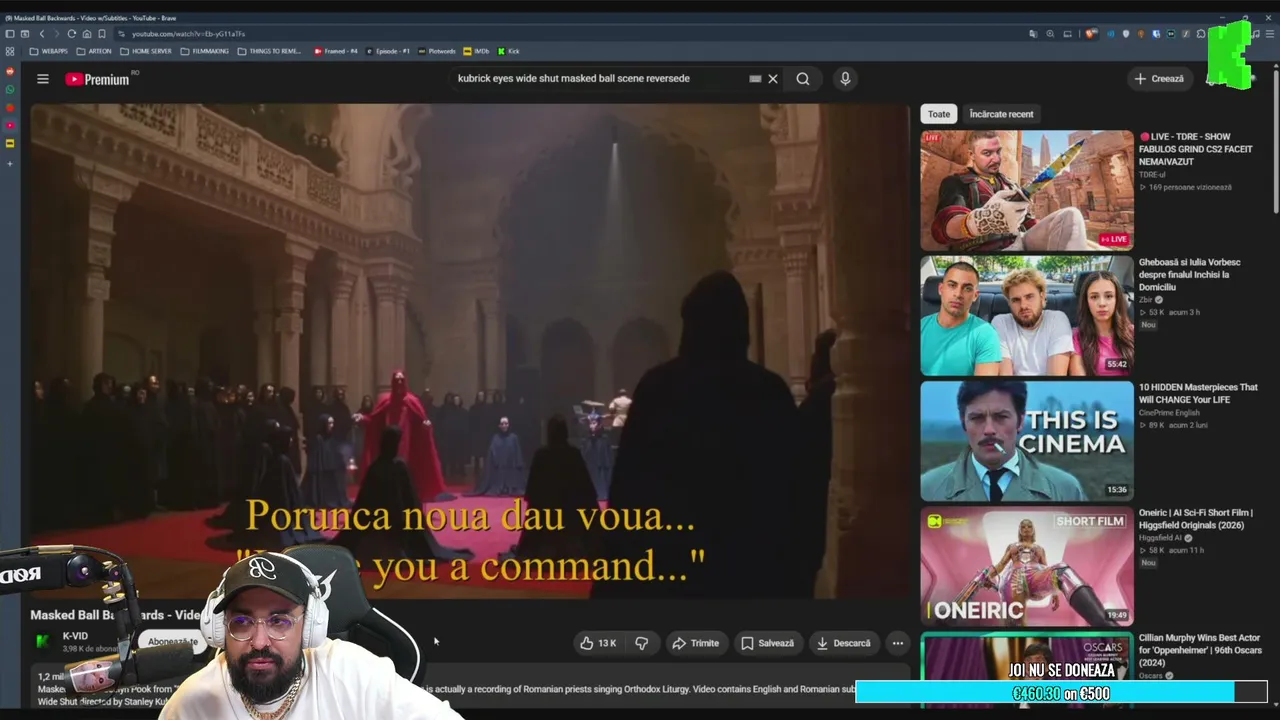1280x720 pixels.
Task: Open the WhatsApp icon in Brave sidebar
Action: [x=10, y=89]
